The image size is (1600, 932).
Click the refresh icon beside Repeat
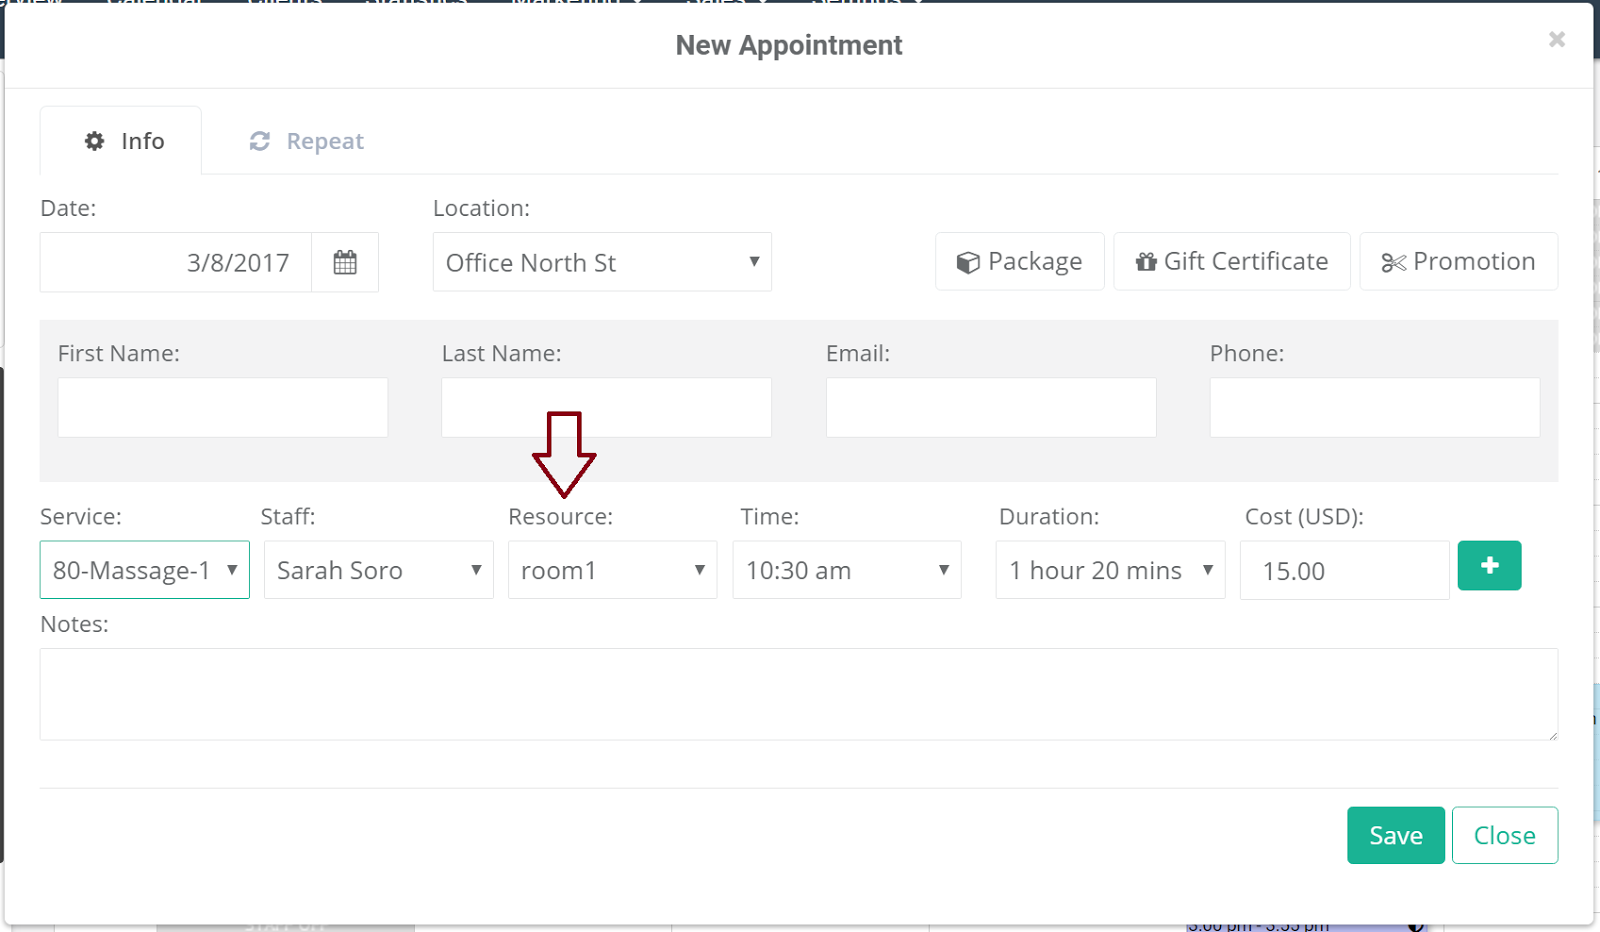259,141
